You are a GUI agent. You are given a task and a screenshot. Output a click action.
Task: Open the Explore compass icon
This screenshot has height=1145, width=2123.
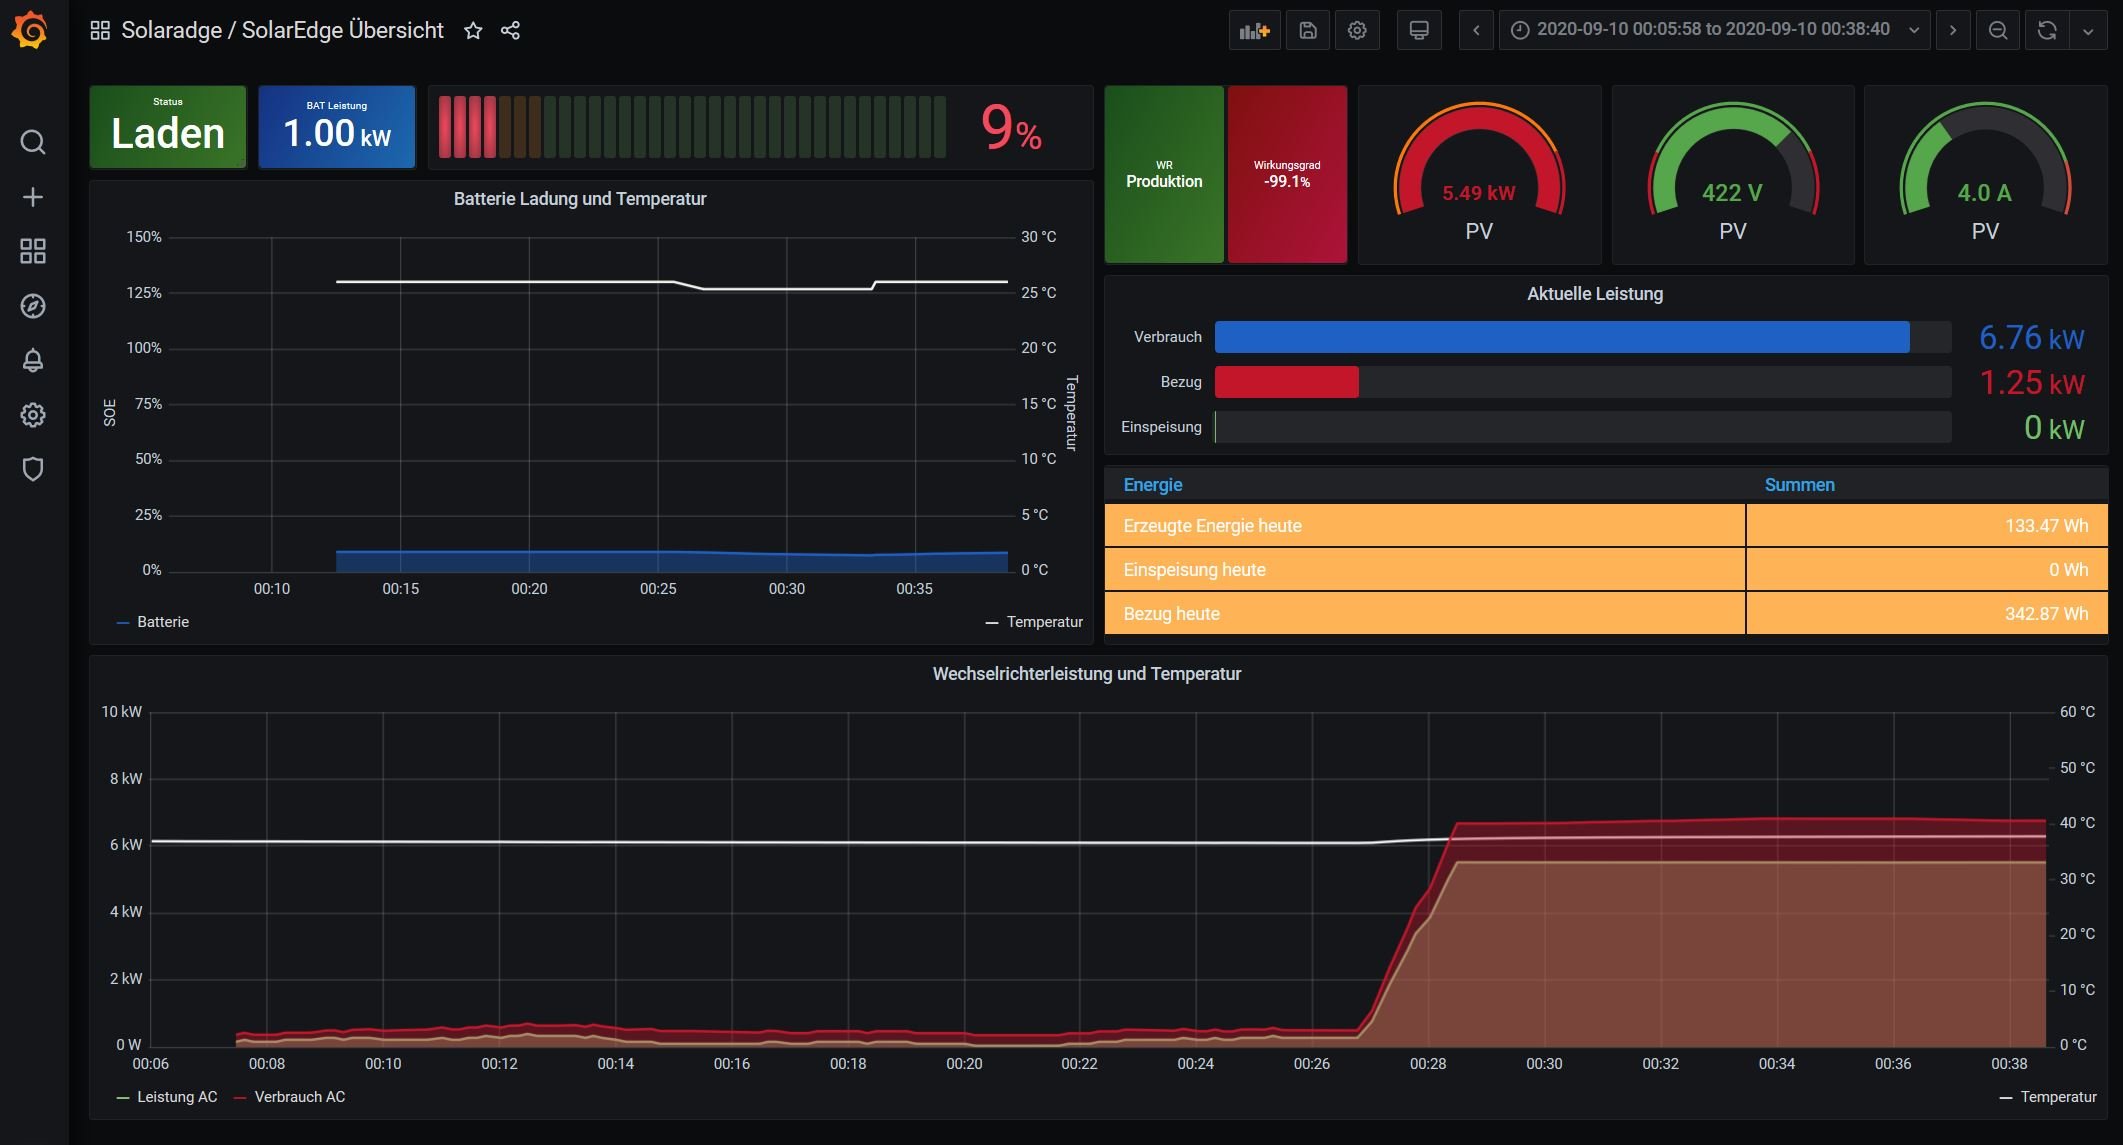click(x=32, y=306)
